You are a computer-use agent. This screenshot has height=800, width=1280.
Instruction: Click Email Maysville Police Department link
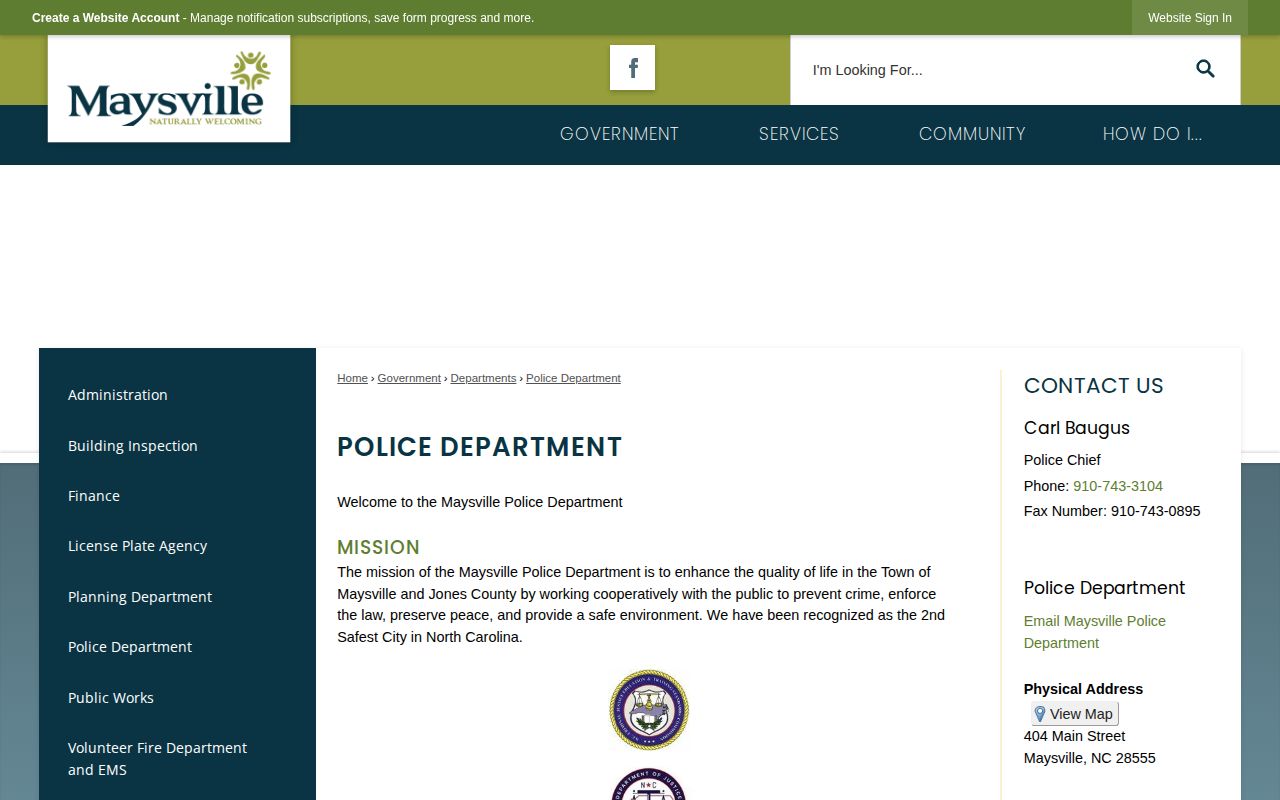point(1095,632)
